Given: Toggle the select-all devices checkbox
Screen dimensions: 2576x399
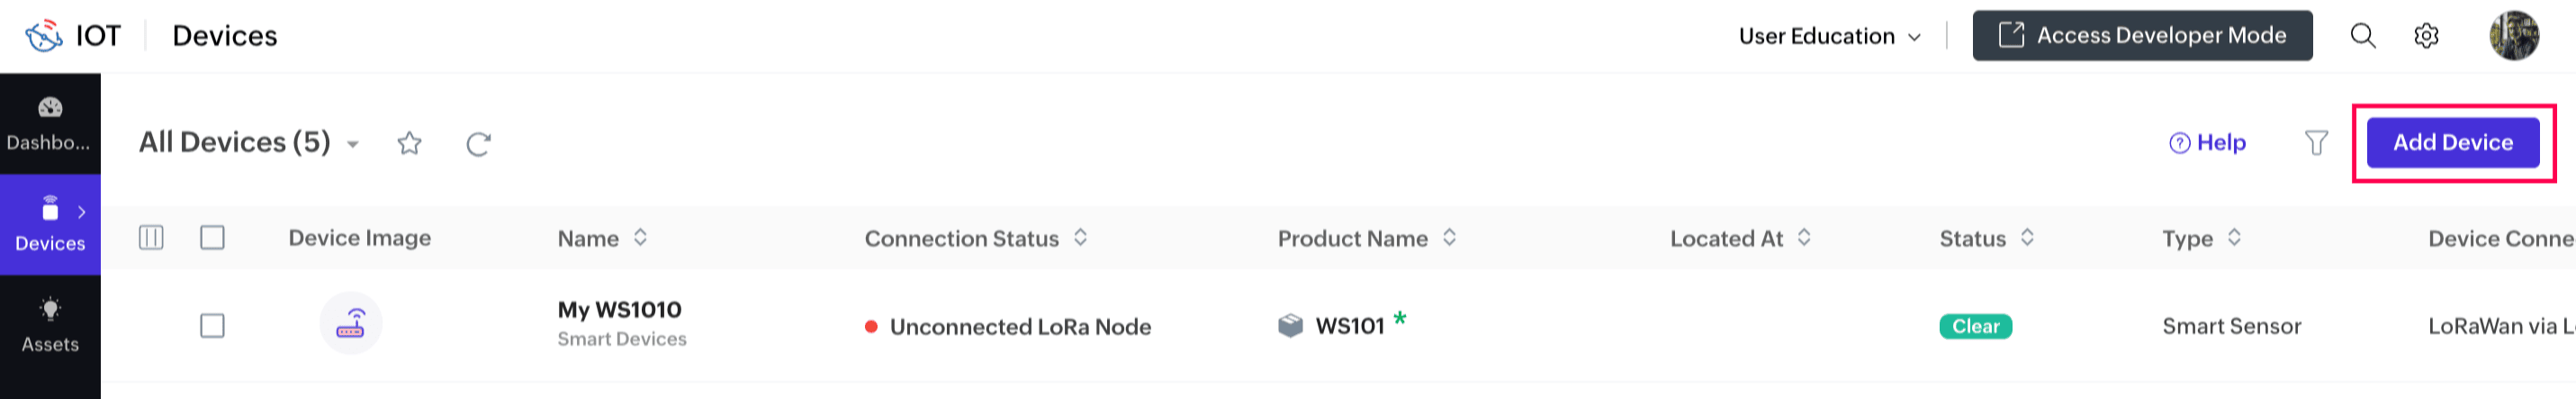Looking at the screenshot, I should [212, 238].
